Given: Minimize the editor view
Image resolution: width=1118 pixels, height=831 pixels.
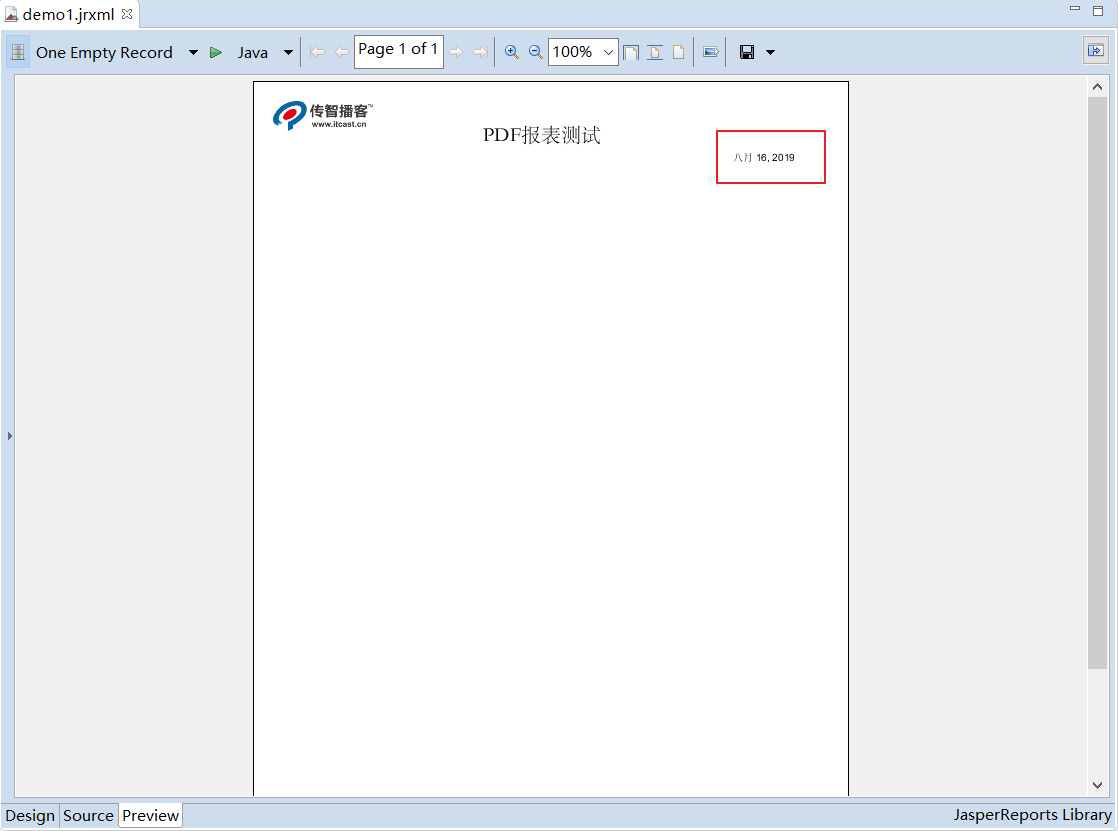Looking at the screenshot, I should pyautogui.click(x=1075, y=9).
